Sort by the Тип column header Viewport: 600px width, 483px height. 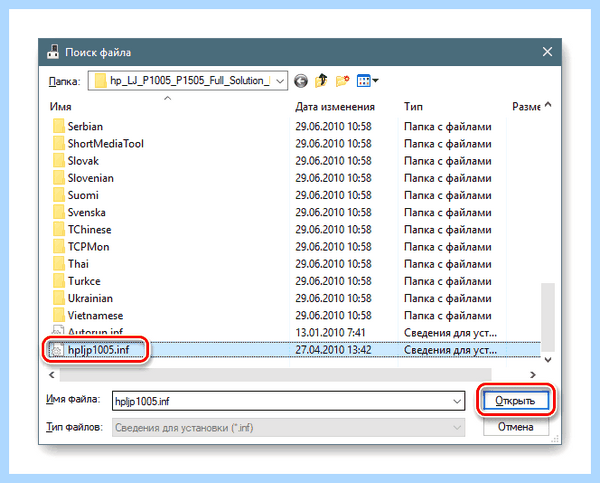point(413,107)
